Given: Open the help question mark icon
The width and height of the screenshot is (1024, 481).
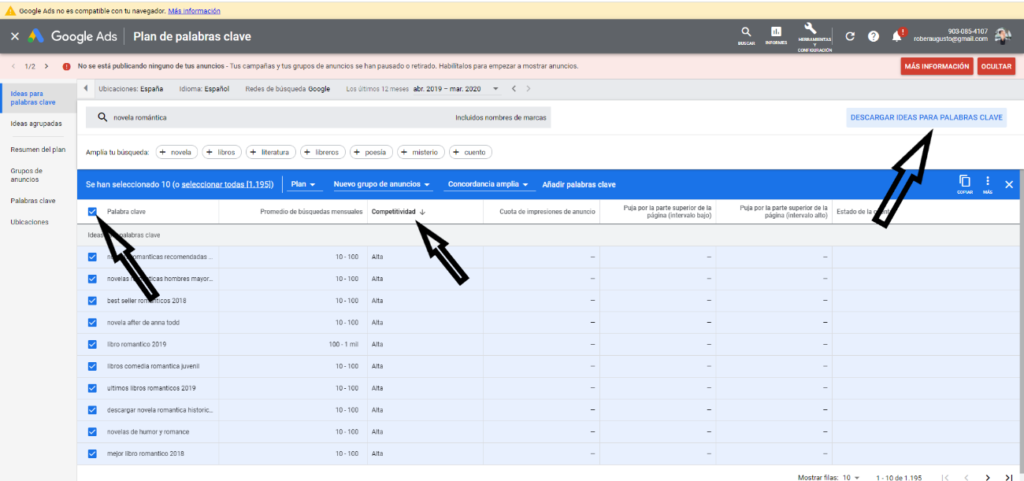Looking at the screenshot, I should (x=873, y=37).
